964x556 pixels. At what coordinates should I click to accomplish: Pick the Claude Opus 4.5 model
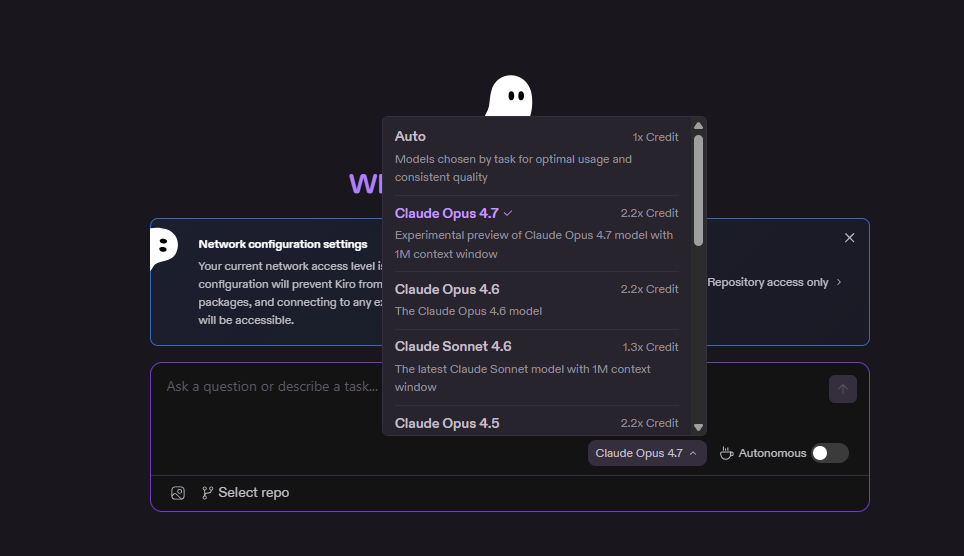tap(537, 423)
